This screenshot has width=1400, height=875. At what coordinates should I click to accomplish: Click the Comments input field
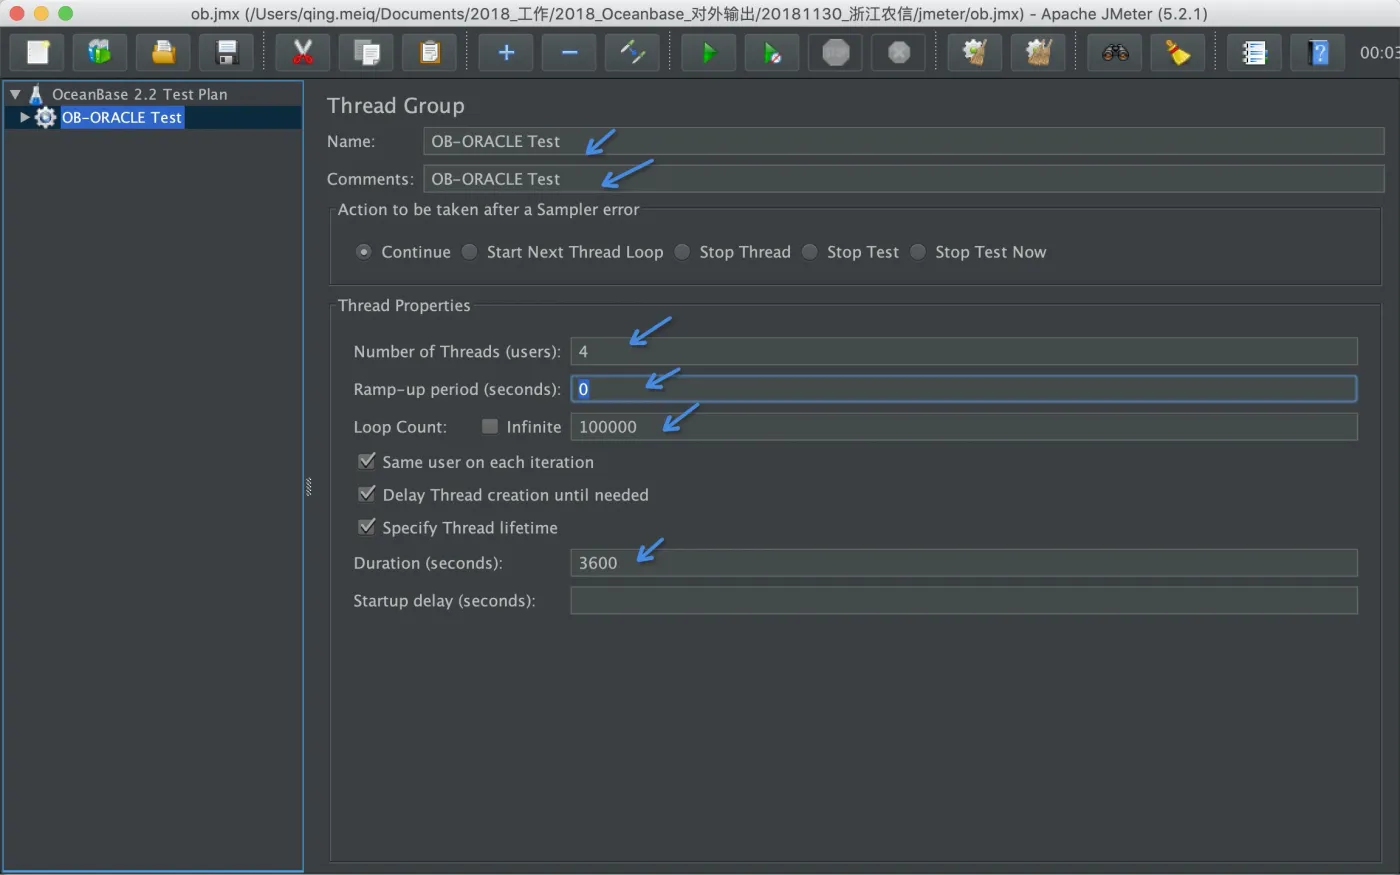pyautogui.click(x=904, y=179)
